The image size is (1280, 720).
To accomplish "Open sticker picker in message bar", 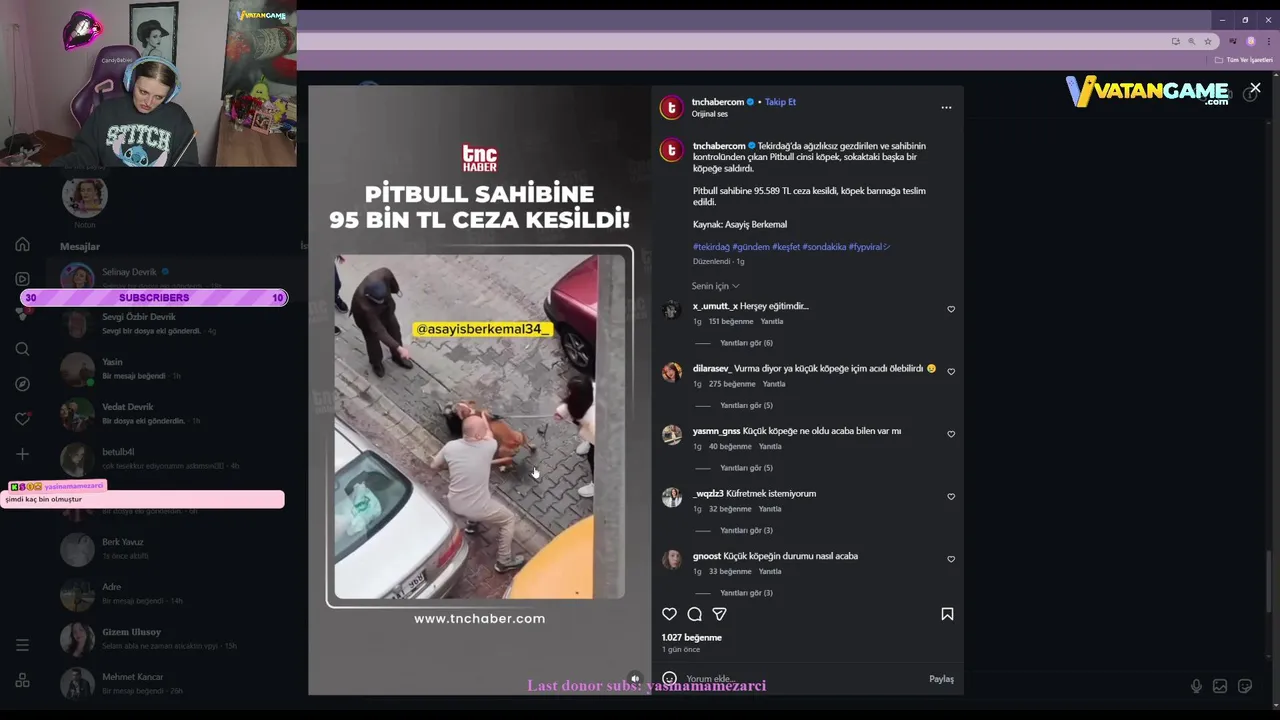I will click(x=1245, y=686).
